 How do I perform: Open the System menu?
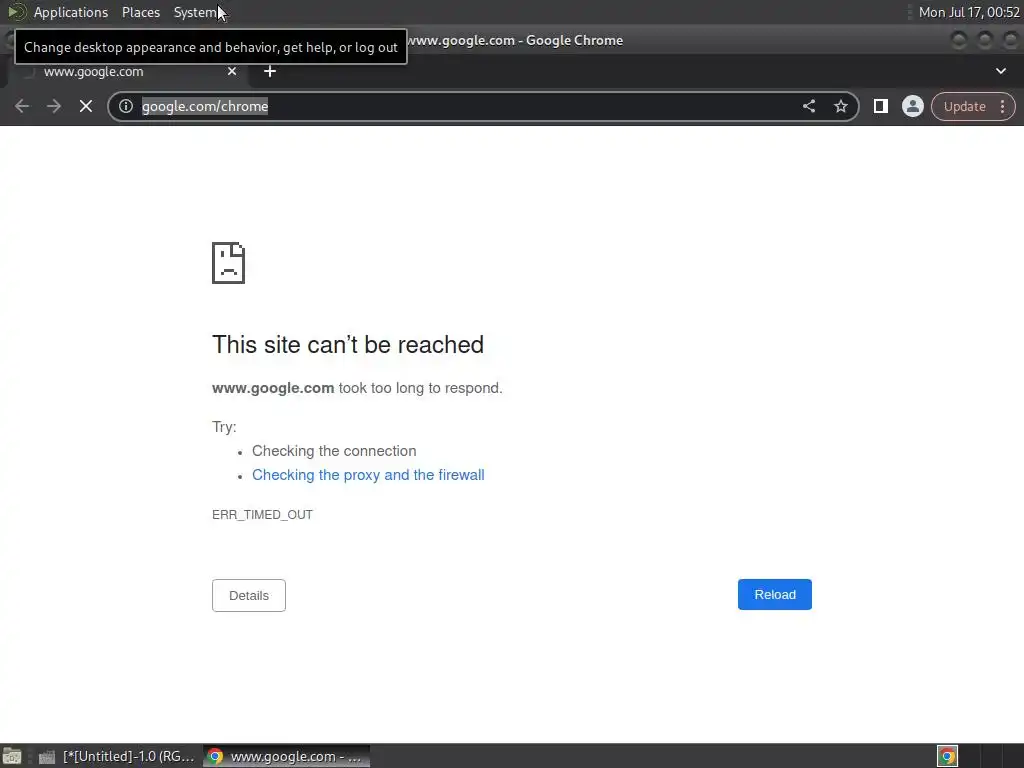[195, 12]
